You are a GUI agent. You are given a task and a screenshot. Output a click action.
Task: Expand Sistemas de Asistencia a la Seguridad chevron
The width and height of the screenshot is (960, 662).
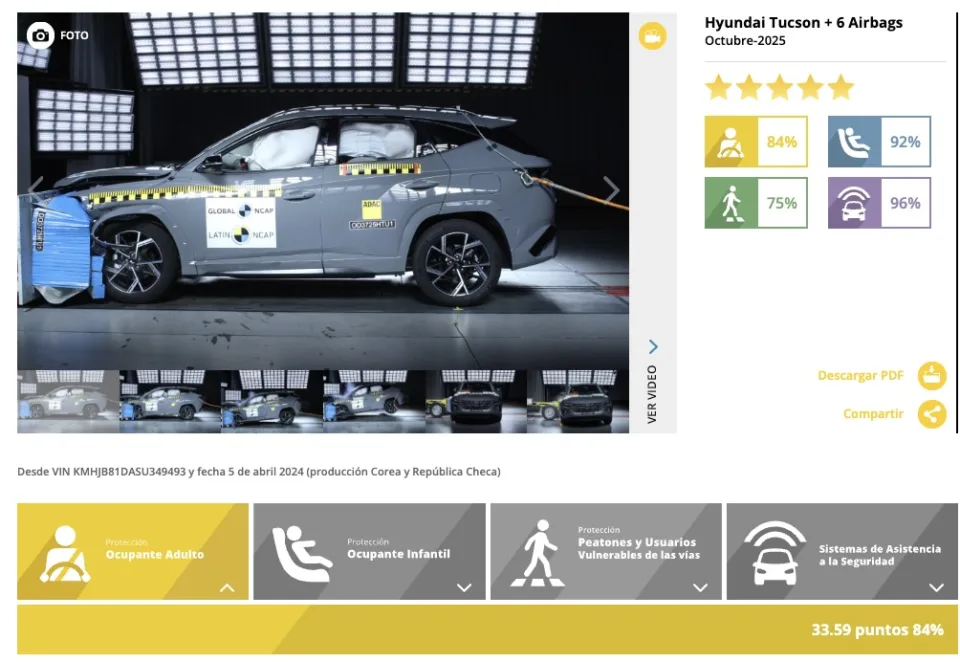(936, 588)
